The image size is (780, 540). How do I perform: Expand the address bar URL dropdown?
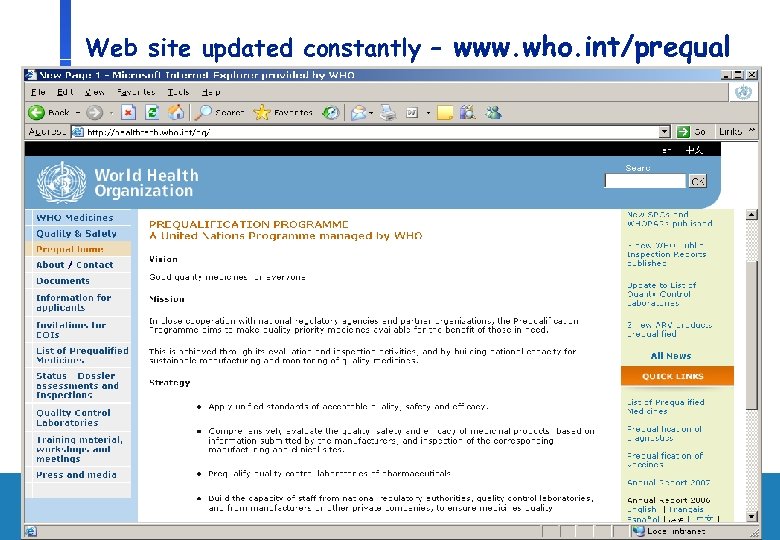[x=665, y=132]
